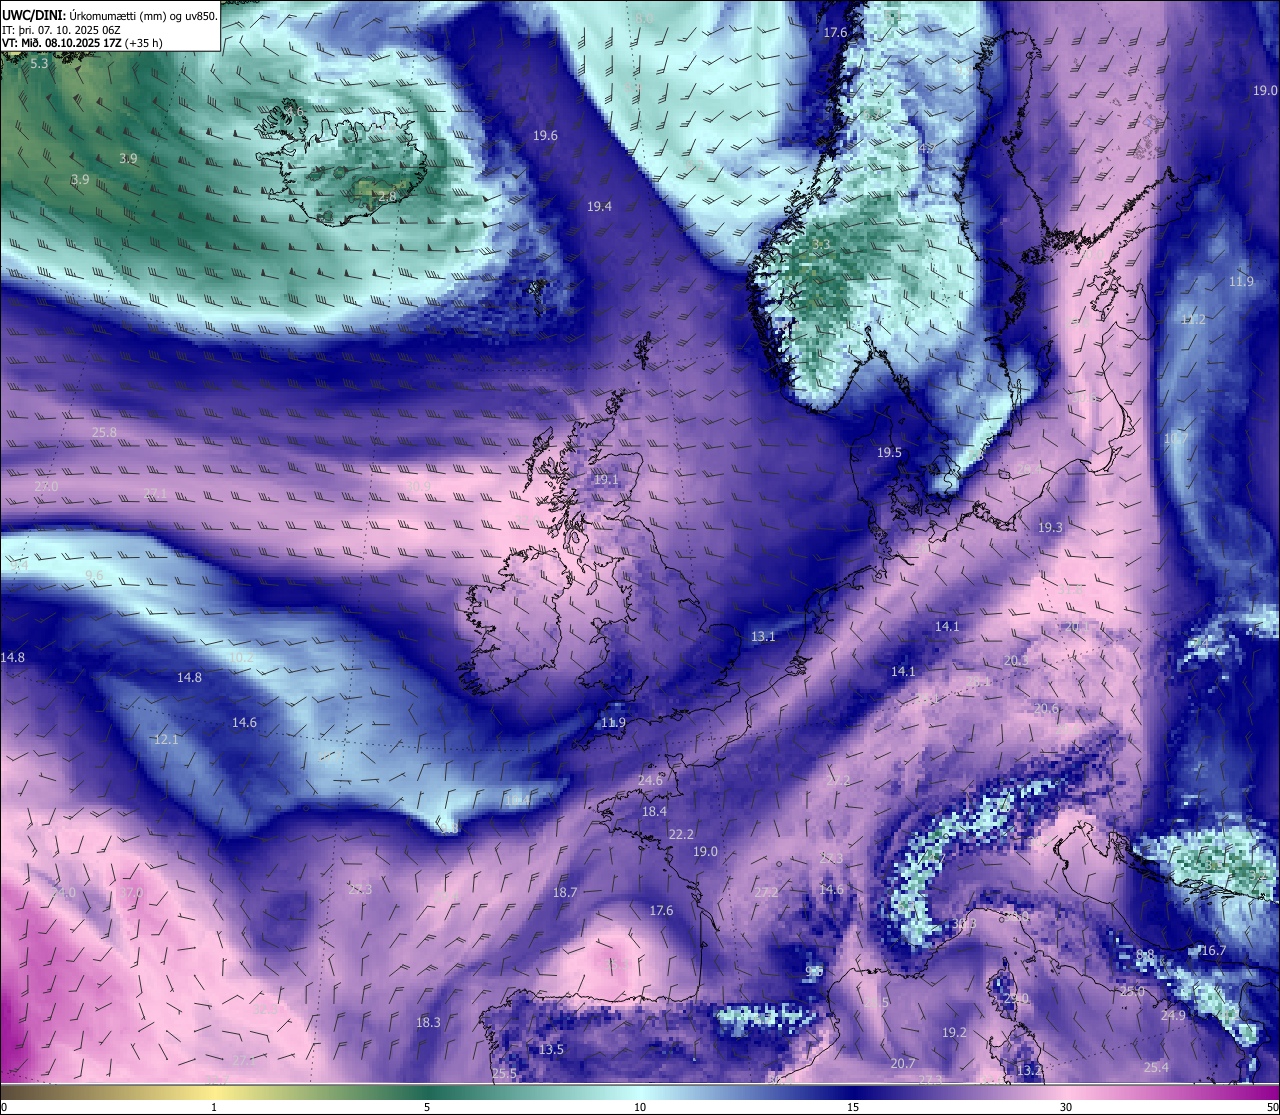Click the 19.5 value over Denmark
The height and width of the screenshot is (1115, 1280).
coord(889,453)
